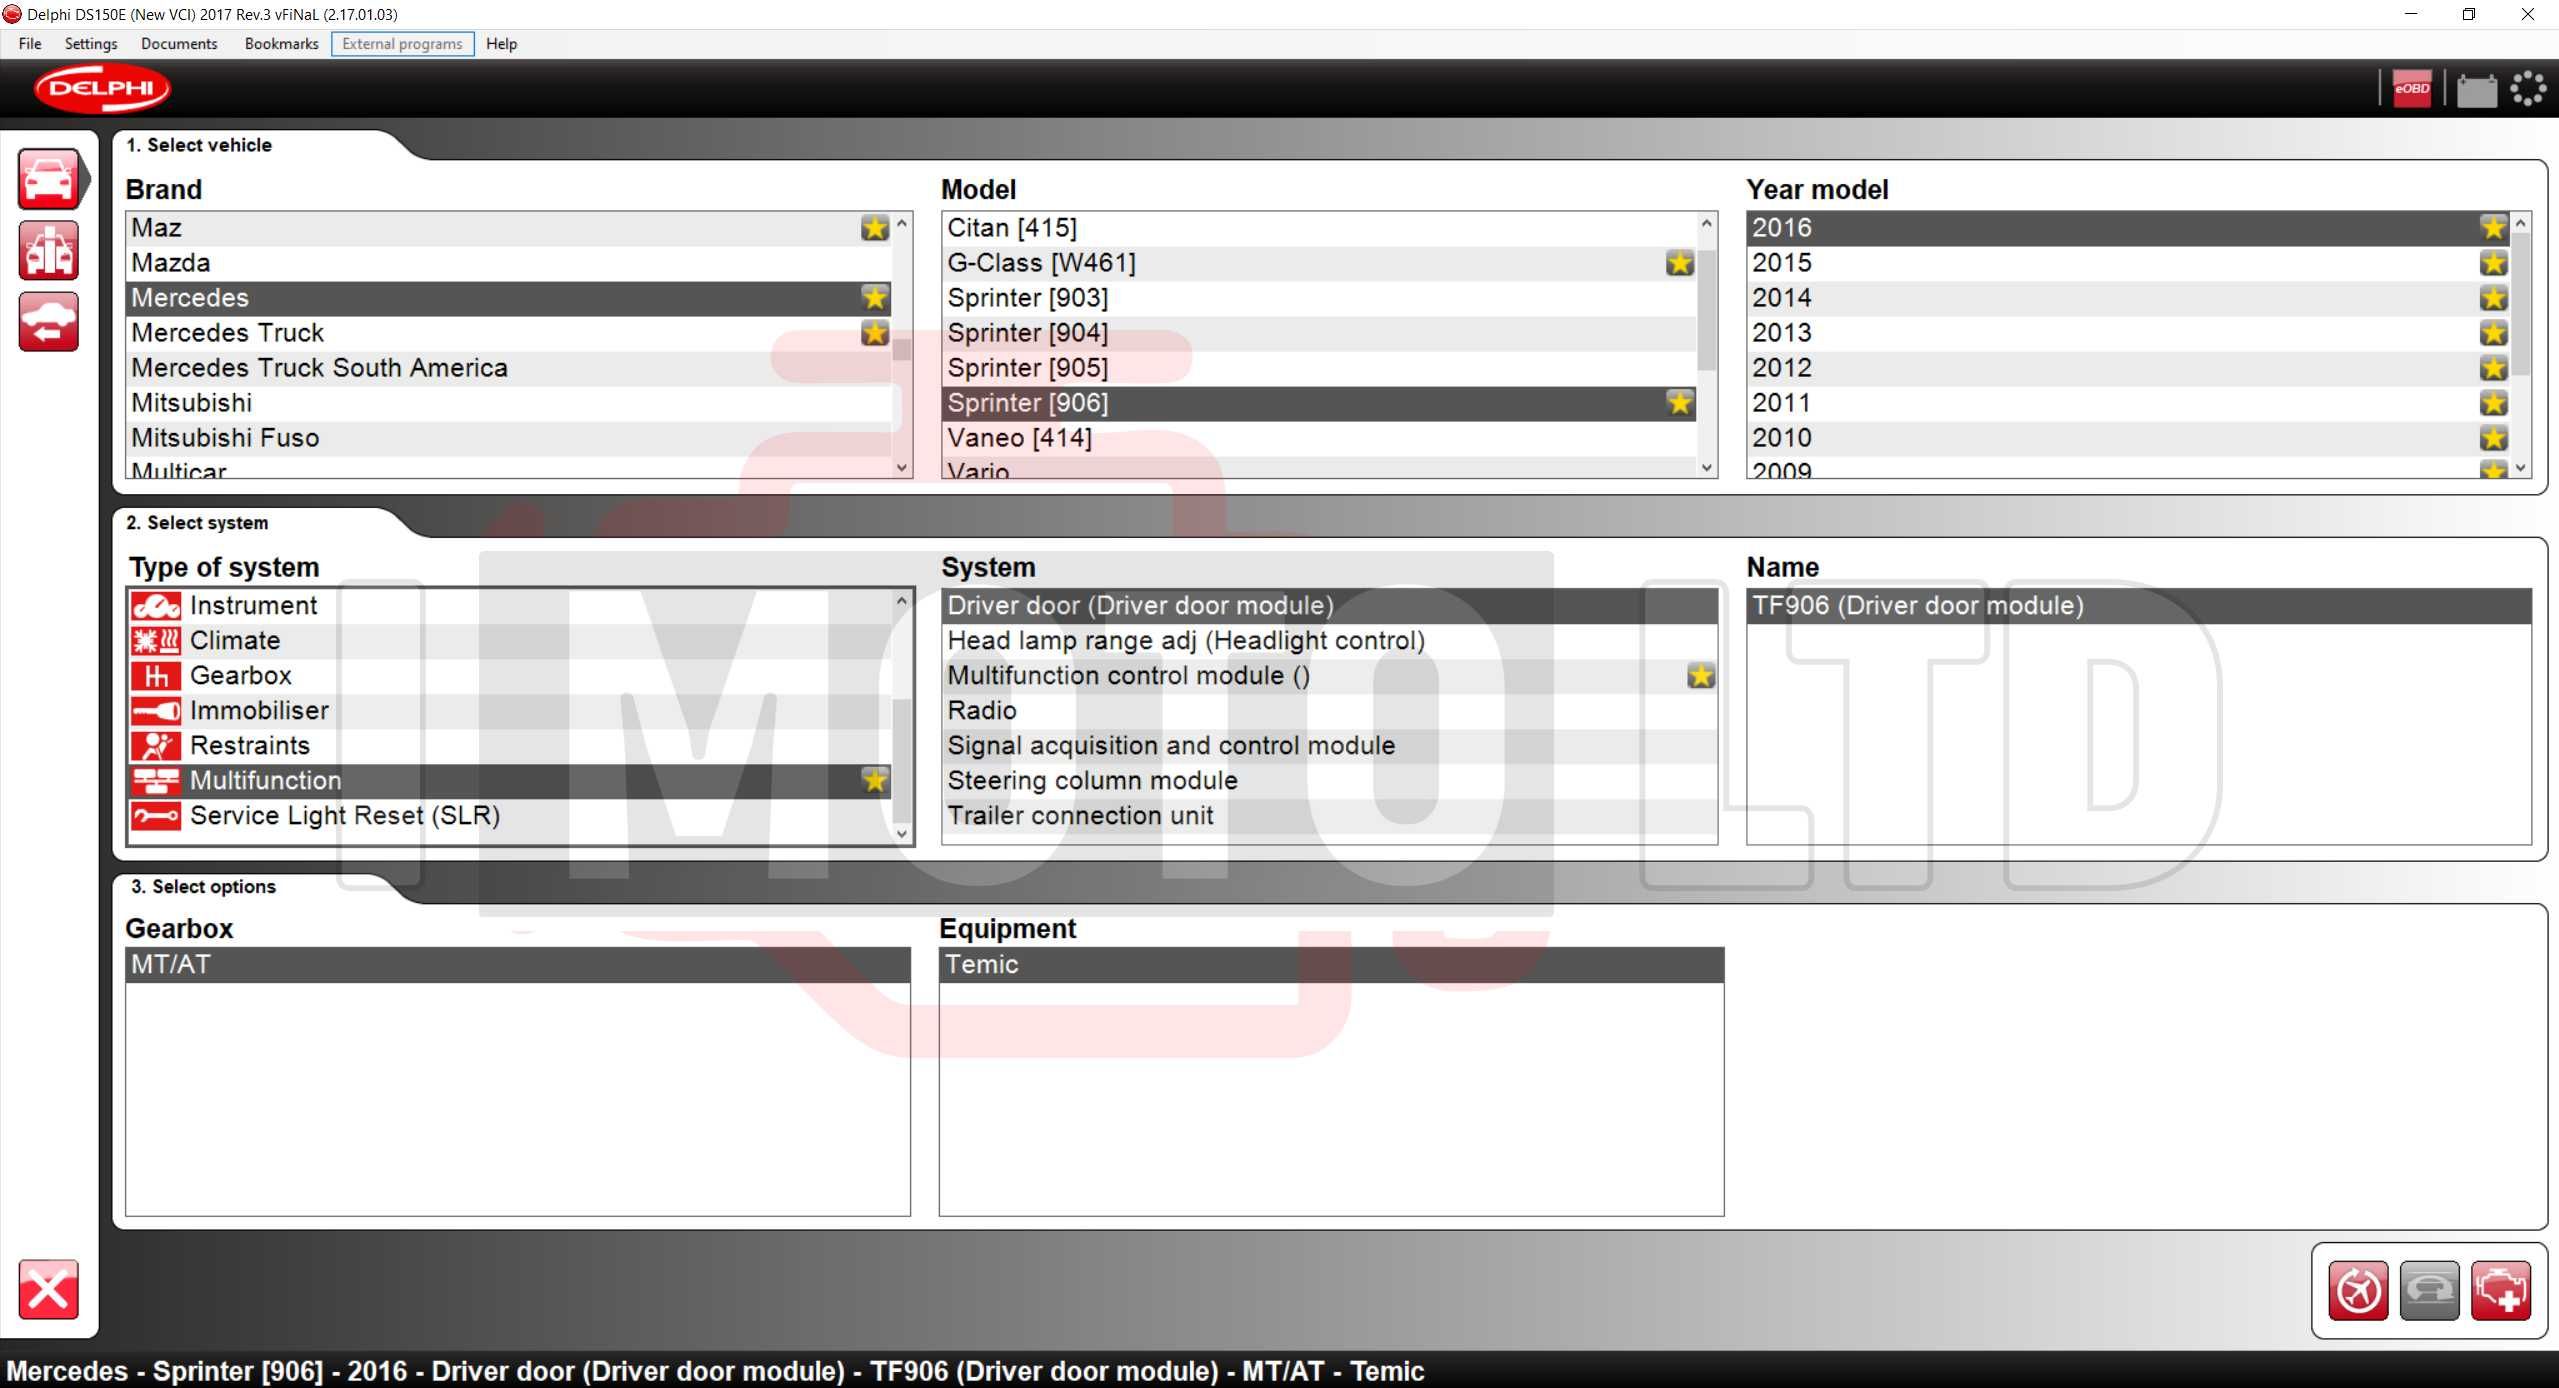Screen dimensions: 2559x1388
Task: Toggle favorite star on Multifunction type row
Action: click(875, 781)
